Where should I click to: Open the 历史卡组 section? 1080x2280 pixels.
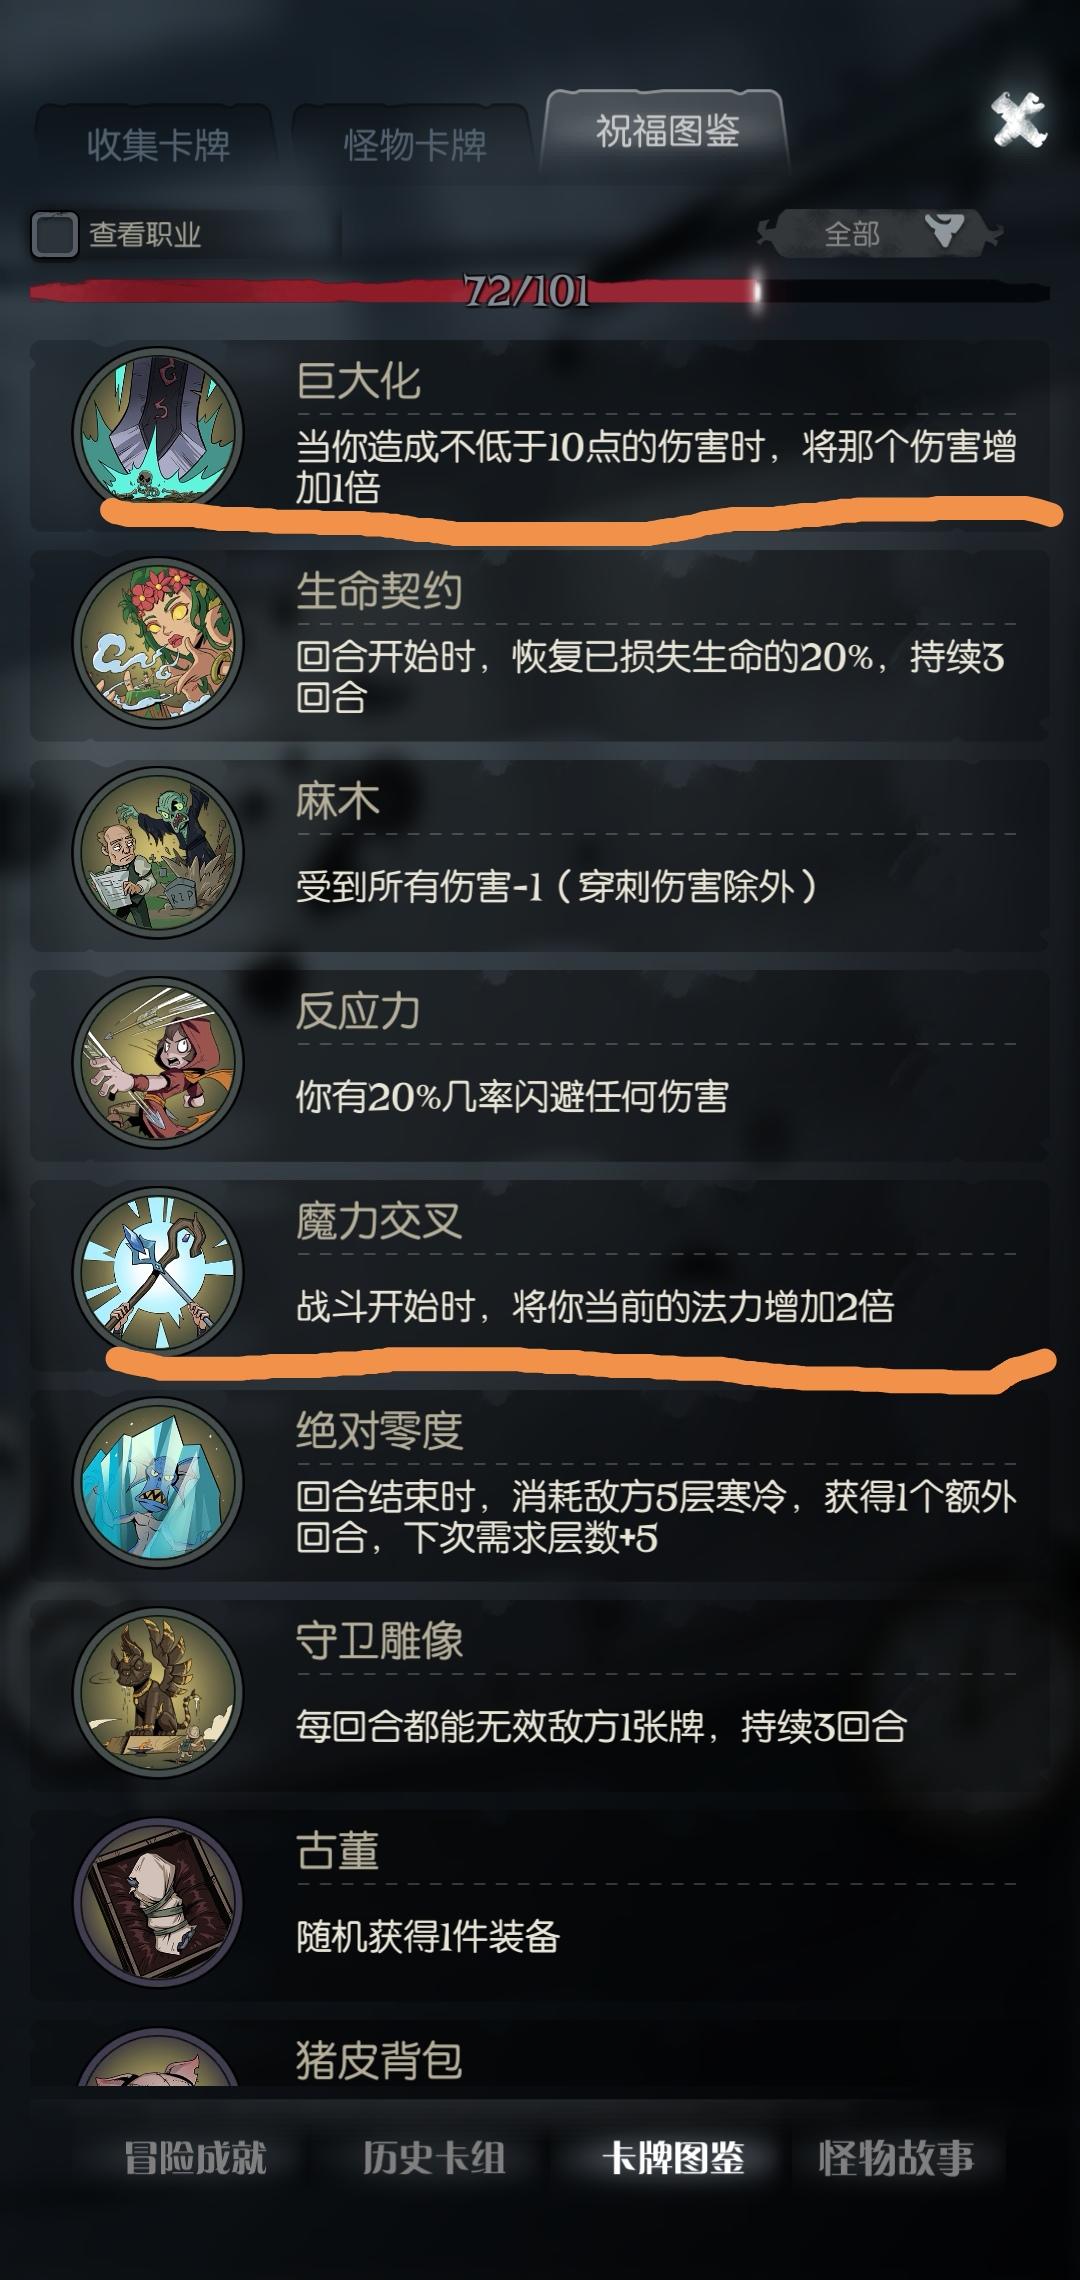(434, 2158)
